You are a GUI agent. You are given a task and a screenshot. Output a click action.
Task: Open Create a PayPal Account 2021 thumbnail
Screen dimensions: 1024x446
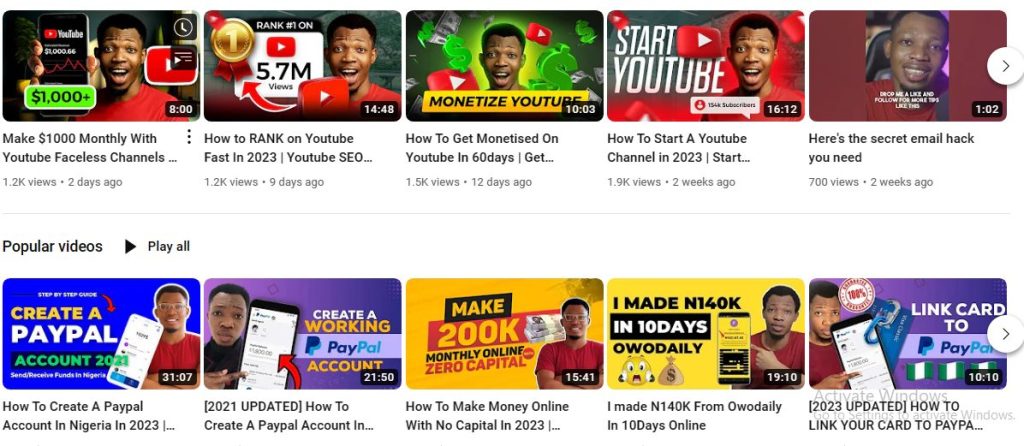point(101,334)
